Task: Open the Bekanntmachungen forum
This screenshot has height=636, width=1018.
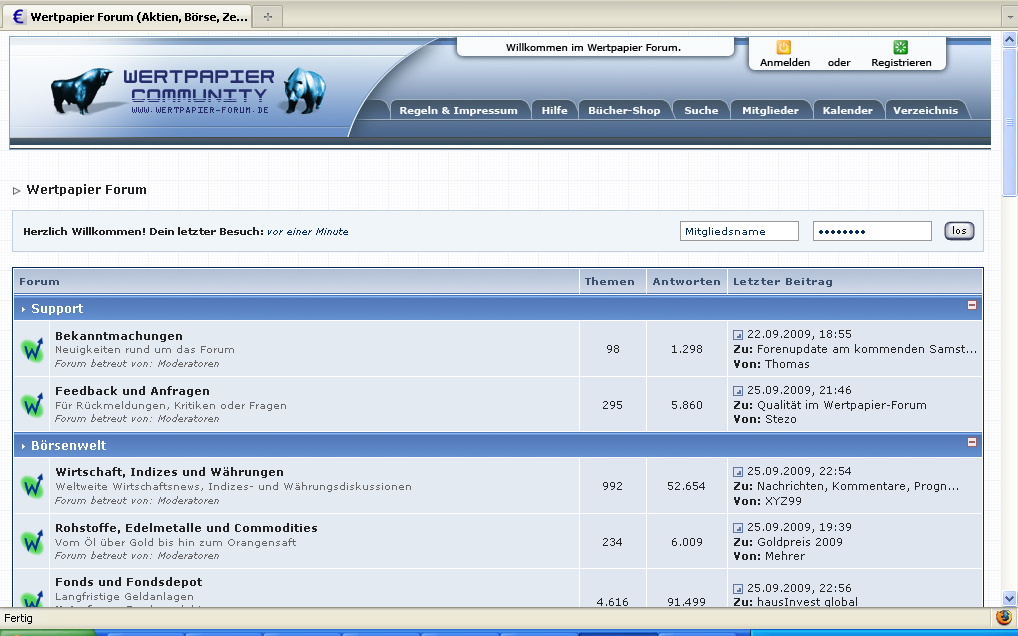Action: point(119,336)
